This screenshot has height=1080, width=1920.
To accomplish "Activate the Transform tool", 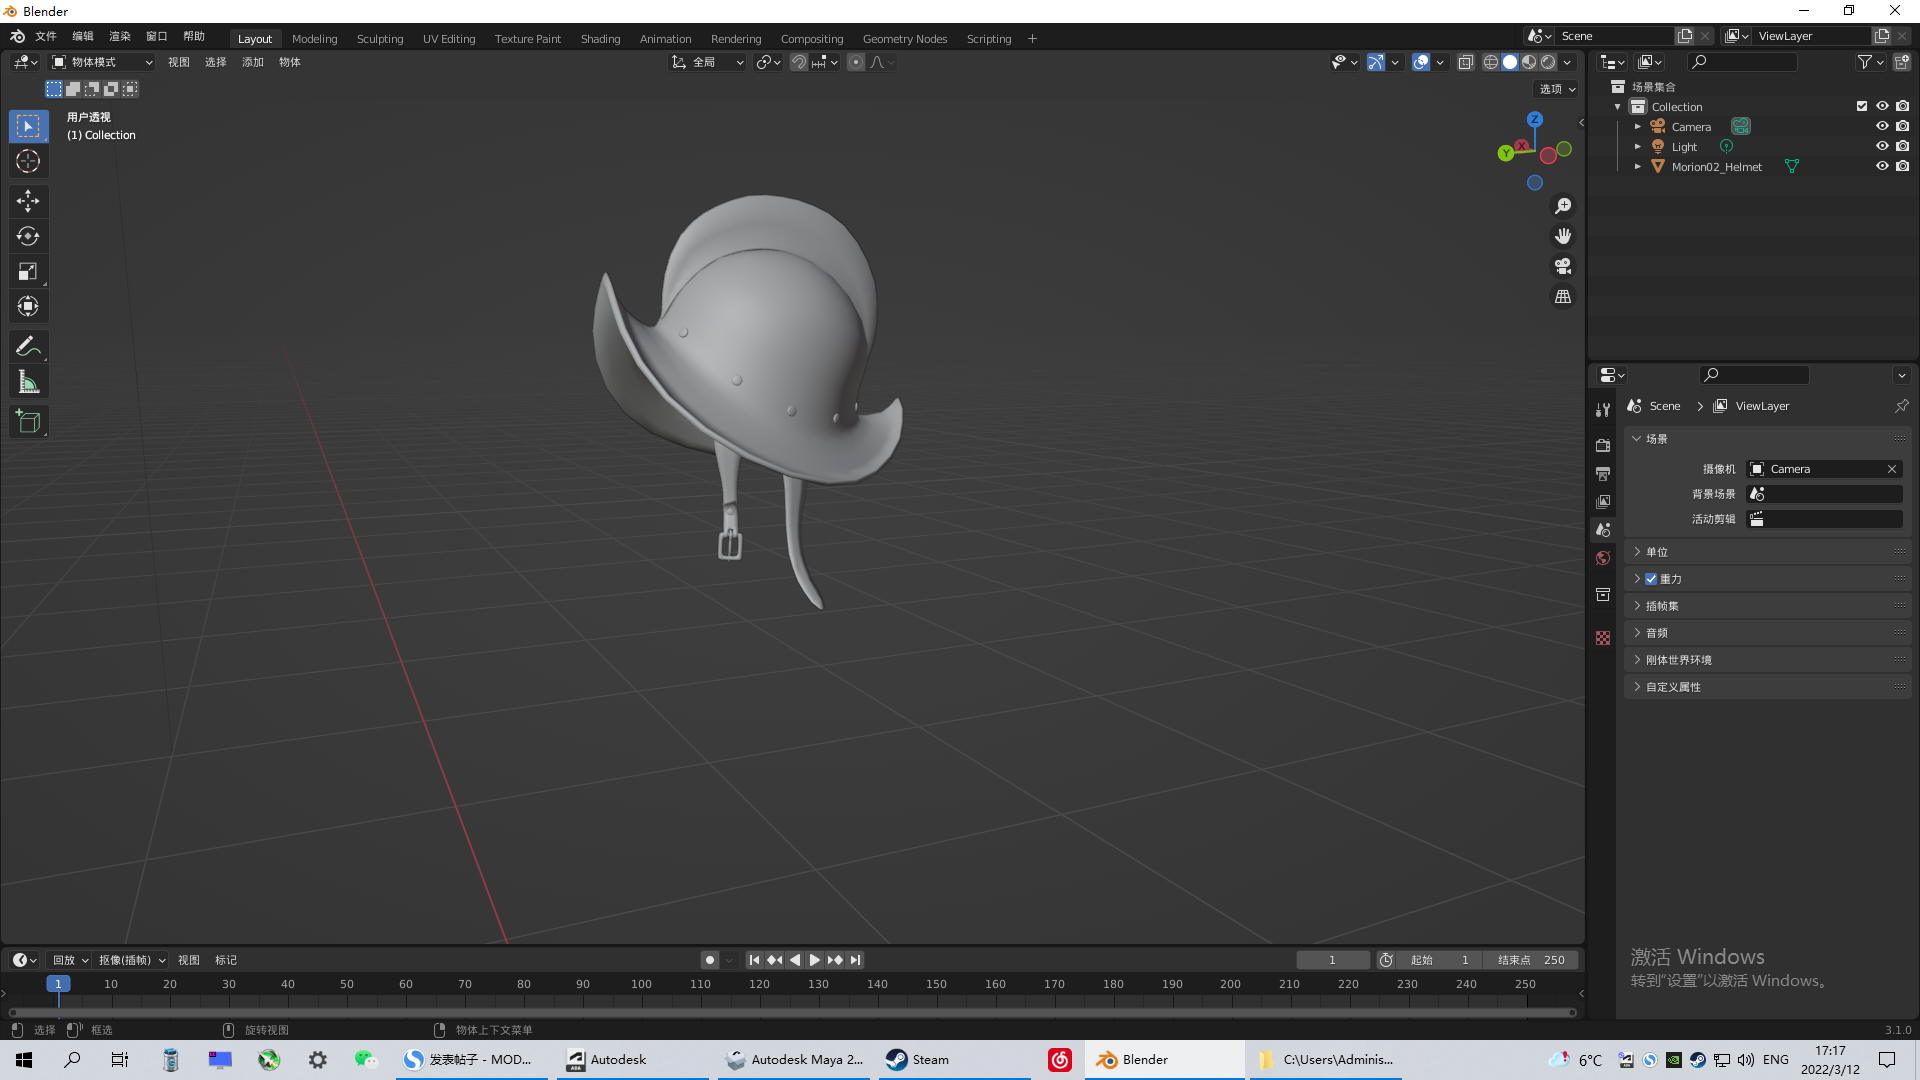I will point(28,306).
